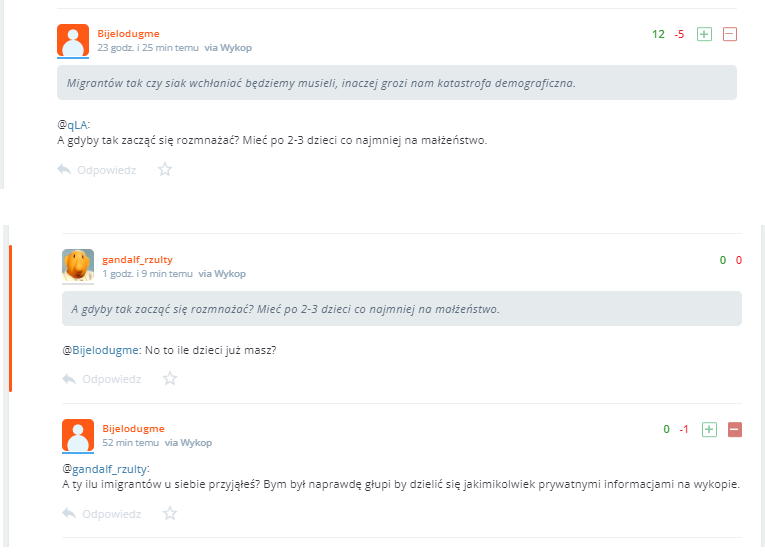Click 'via Wykop' on gandalf_rzulty's comment
Image resolution: width=765 pixels, height=556 pixels.
click(x=222, y=273)
